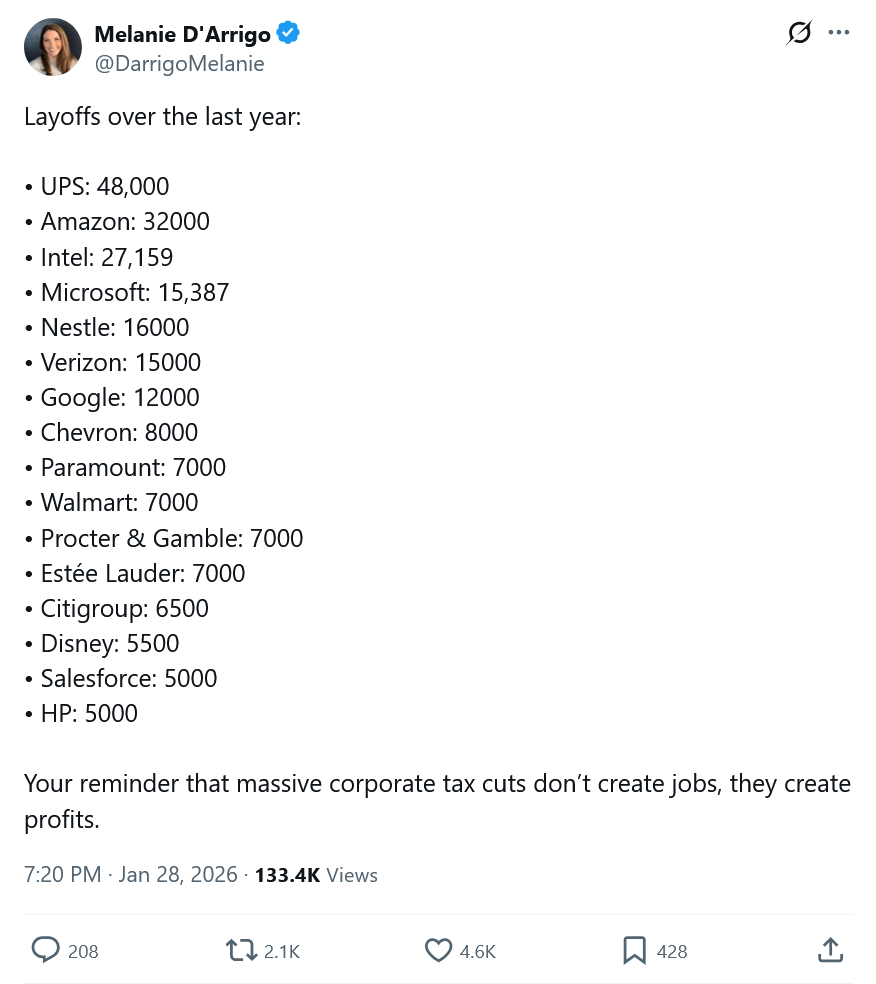The height and width of the screenshot is (984, 876).
Task: Bookmark this post with ribbon icon
Action: pos(634,950)
